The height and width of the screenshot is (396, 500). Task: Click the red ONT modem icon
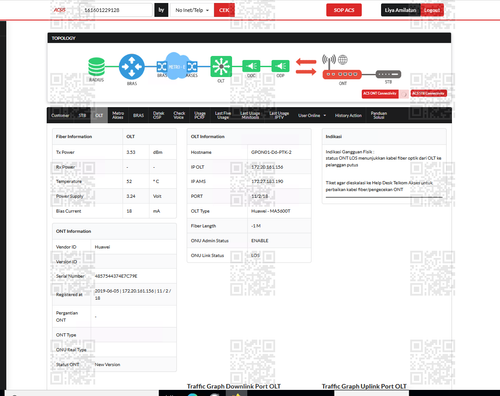point(342,74)
